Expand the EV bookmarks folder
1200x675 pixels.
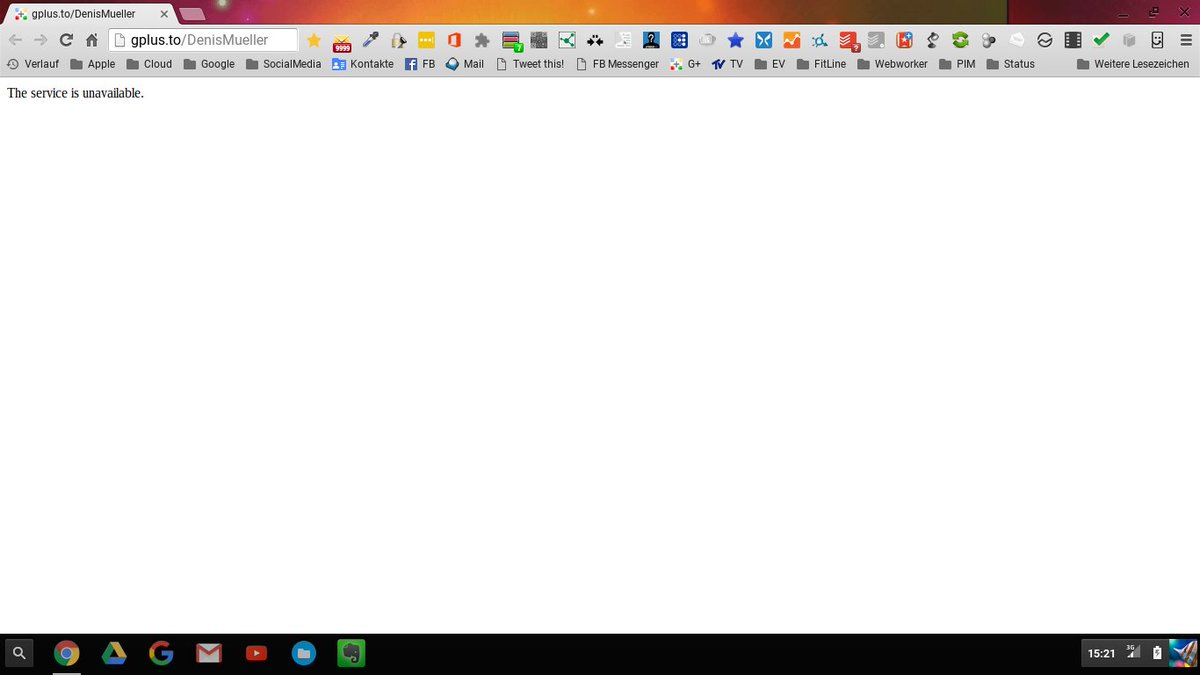point(770,64)
